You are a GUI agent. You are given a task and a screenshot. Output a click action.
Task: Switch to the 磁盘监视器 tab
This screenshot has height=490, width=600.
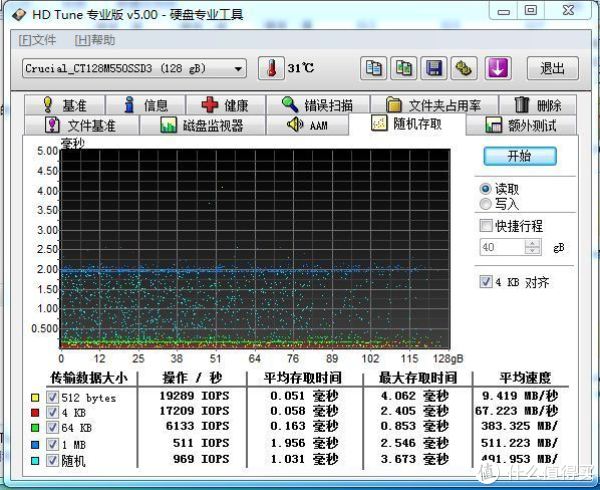tap(202, 125)
